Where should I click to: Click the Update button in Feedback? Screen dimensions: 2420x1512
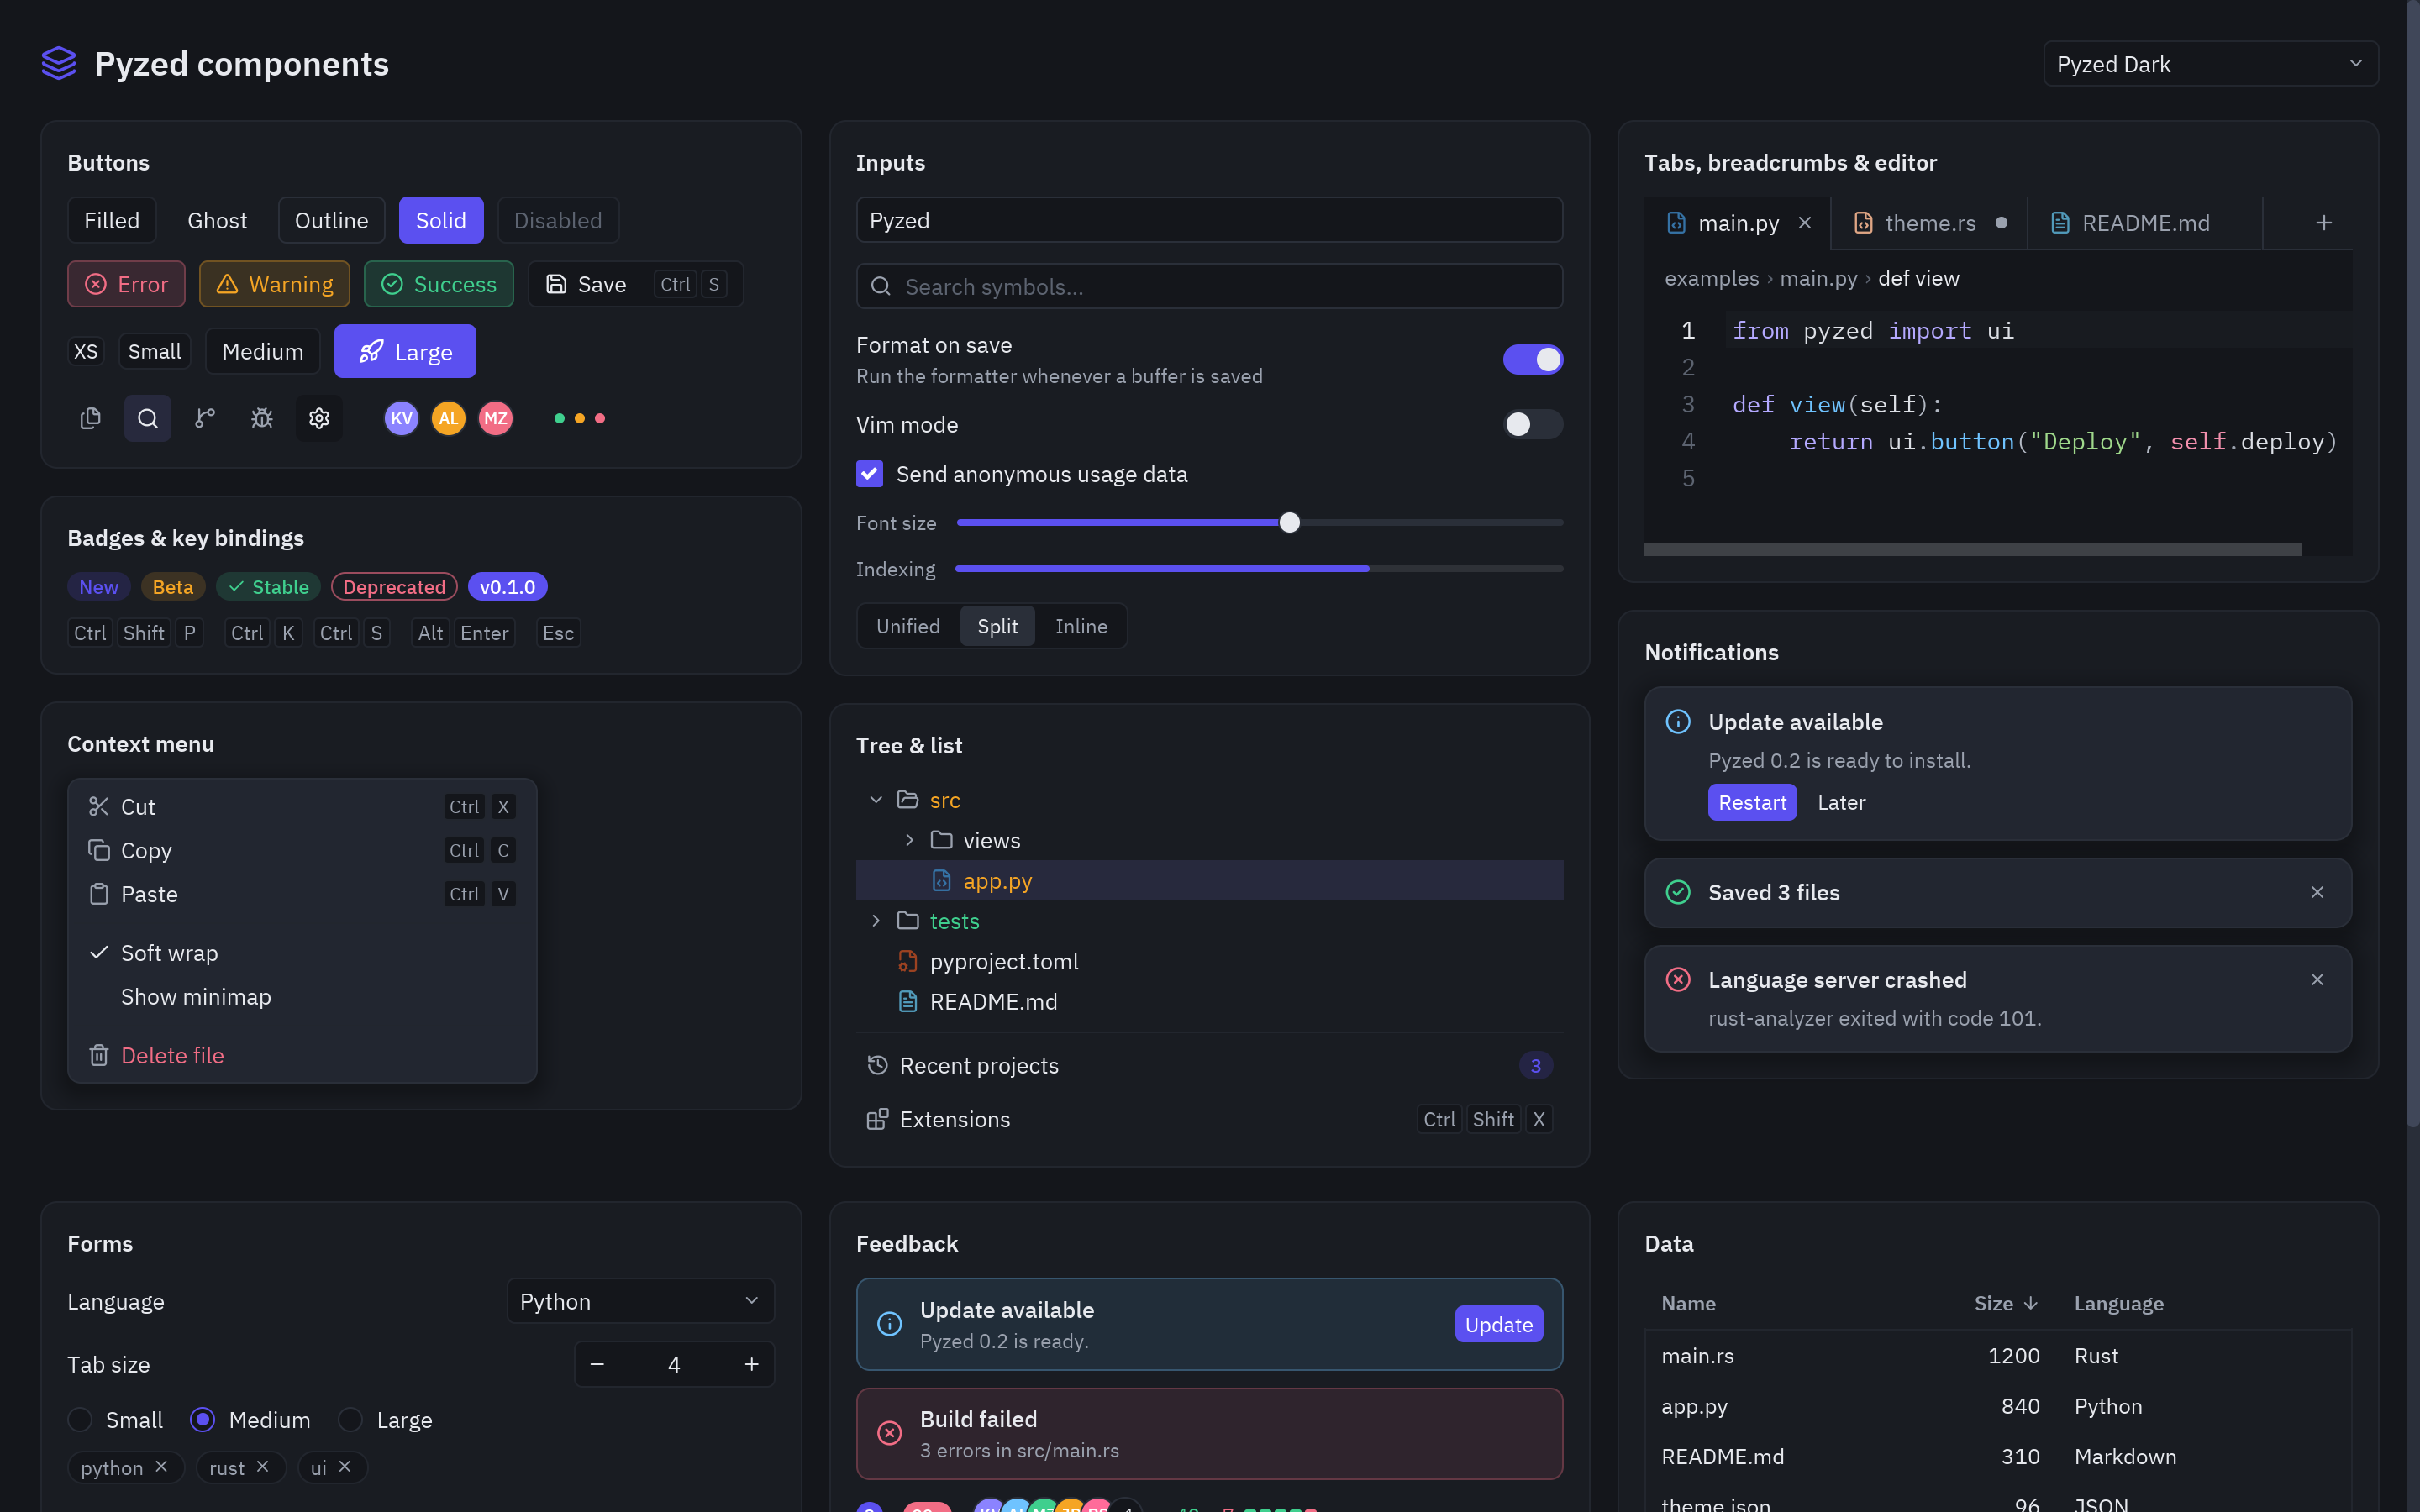click(1498, 1324)
